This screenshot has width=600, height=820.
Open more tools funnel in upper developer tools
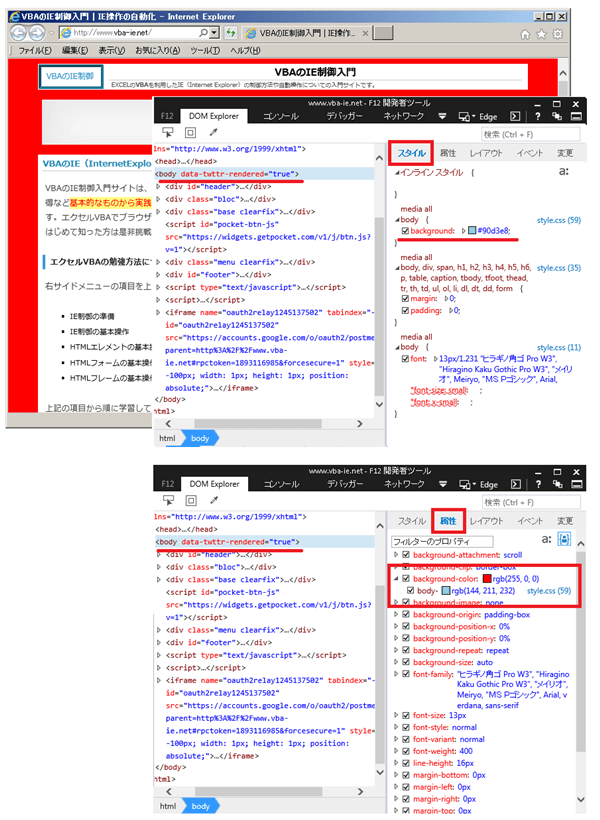click(442, 117)
